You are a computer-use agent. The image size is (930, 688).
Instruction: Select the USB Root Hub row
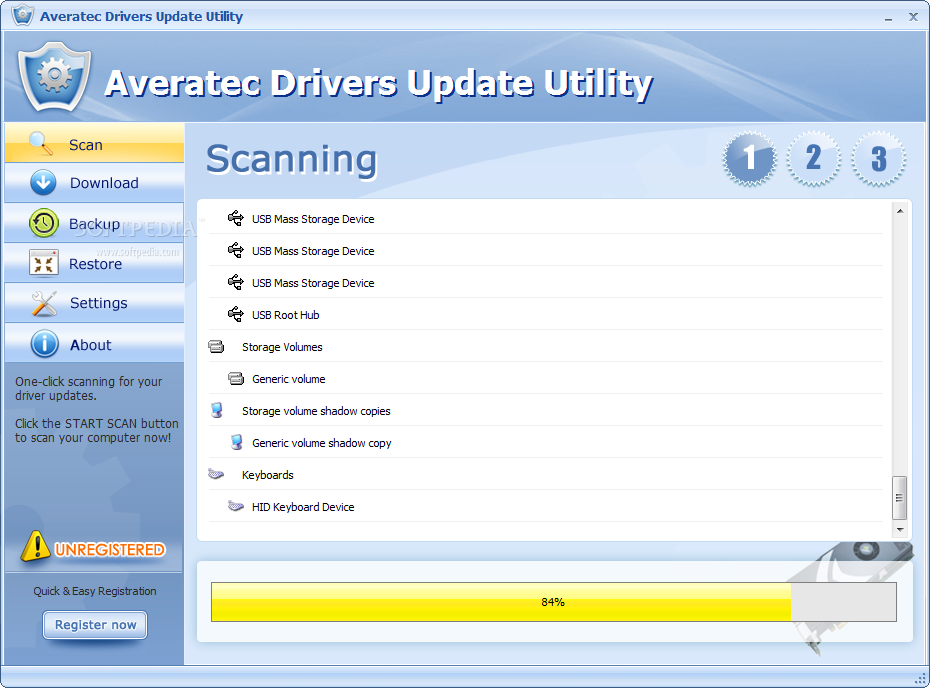545,314
